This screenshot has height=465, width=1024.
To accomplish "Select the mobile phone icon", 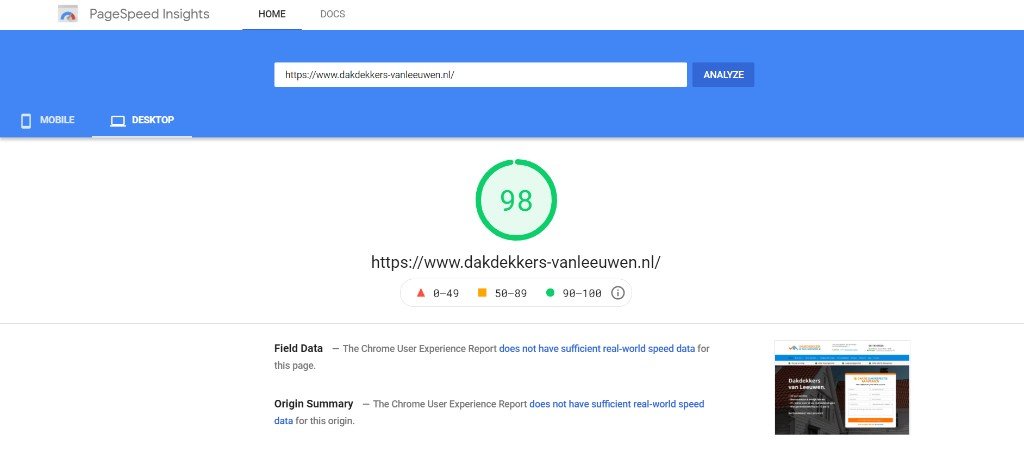I will tap(26, 120).
